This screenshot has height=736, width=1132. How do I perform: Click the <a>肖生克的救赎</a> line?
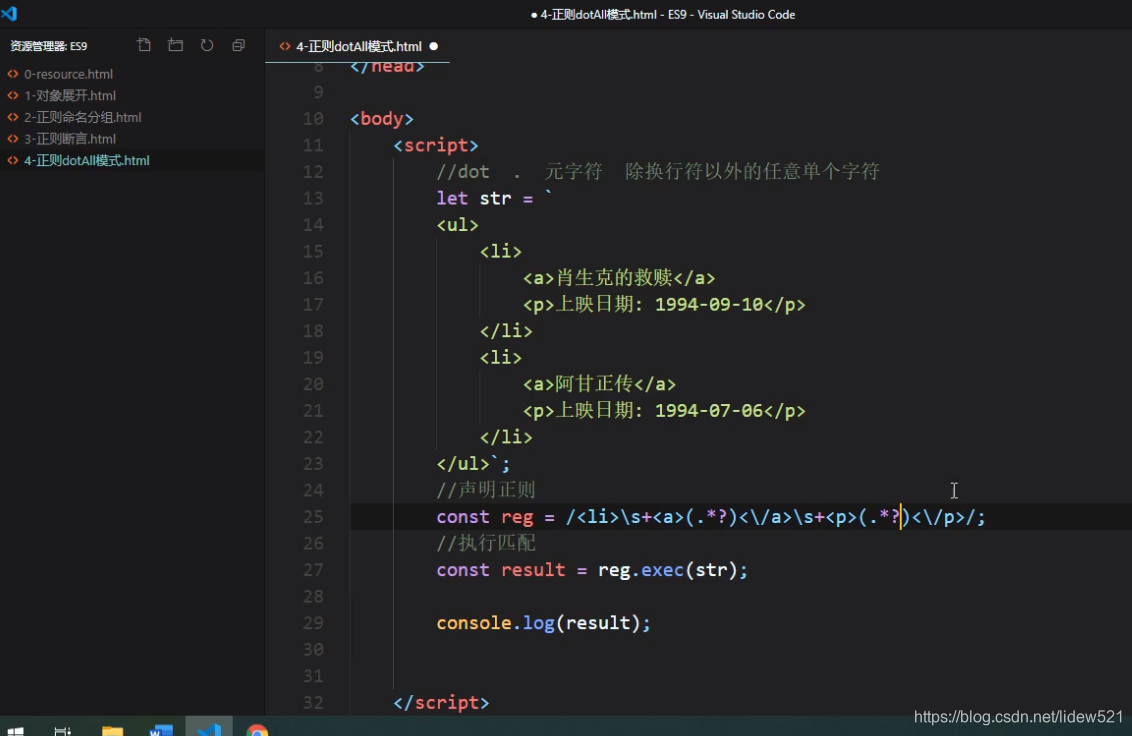619,278
